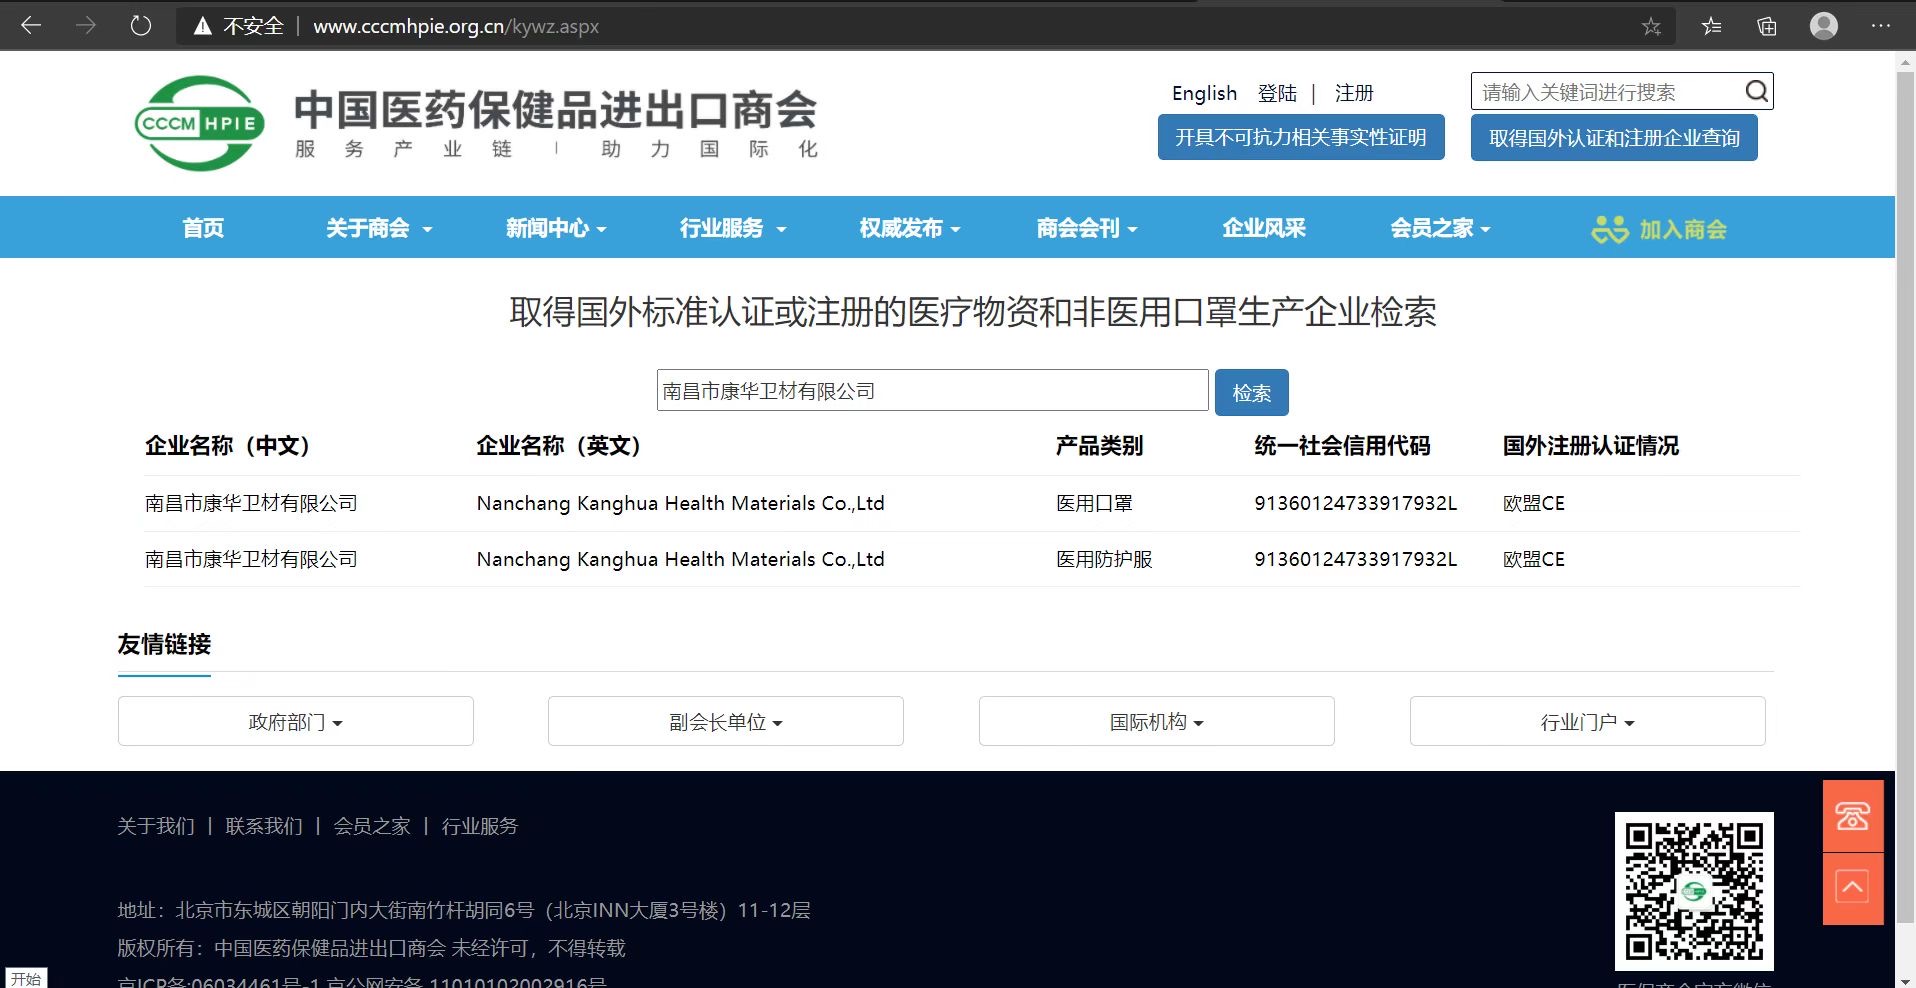Click footer link 关于我们
The image size is (1916, 988).
click(156, 826)
